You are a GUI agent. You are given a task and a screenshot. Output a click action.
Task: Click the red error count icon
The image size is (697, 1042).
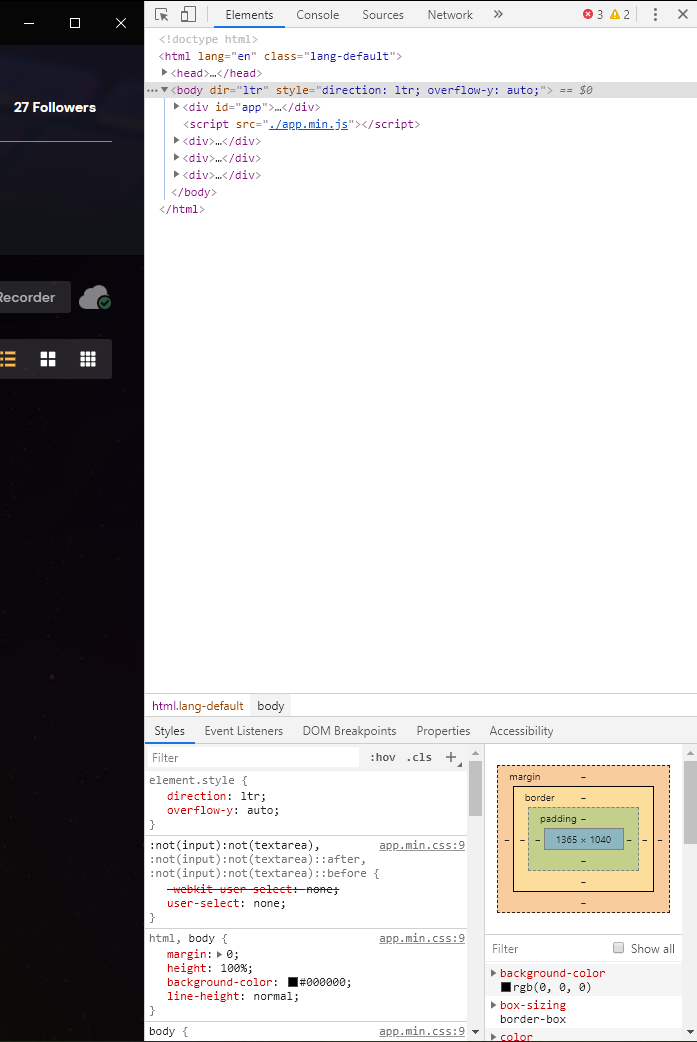point(588,14)
